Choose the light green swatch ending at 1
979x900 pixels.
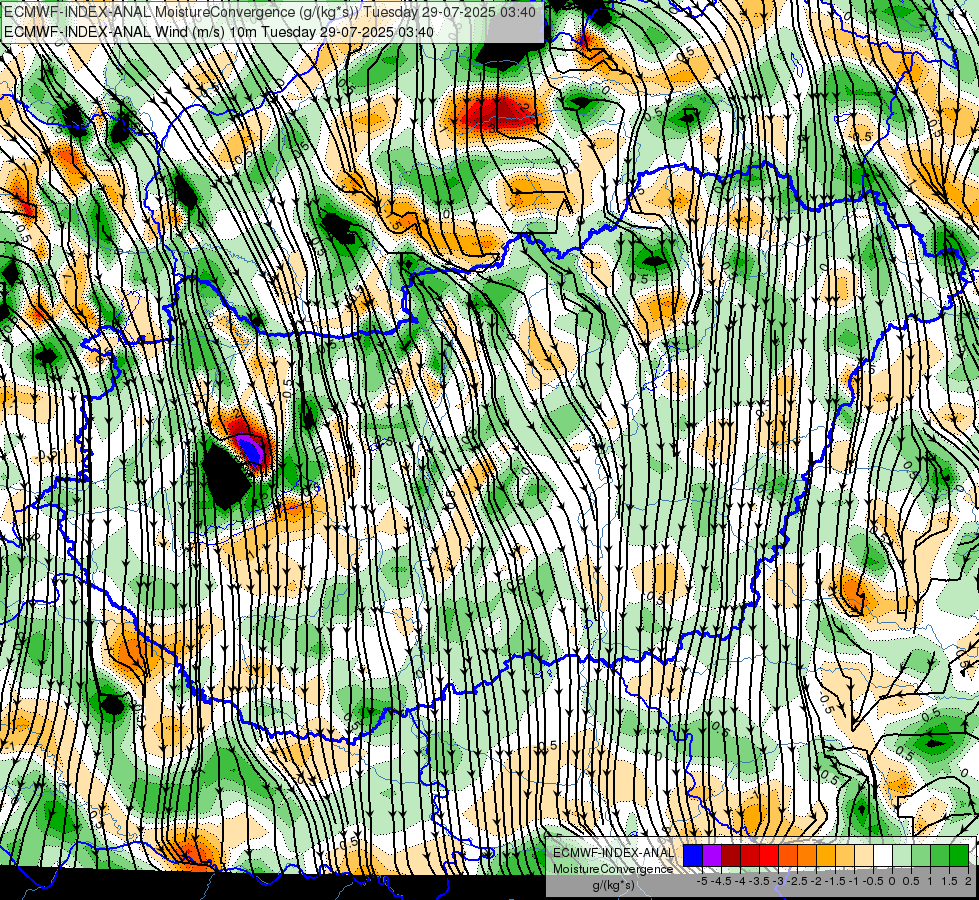(x=921, y=855)
